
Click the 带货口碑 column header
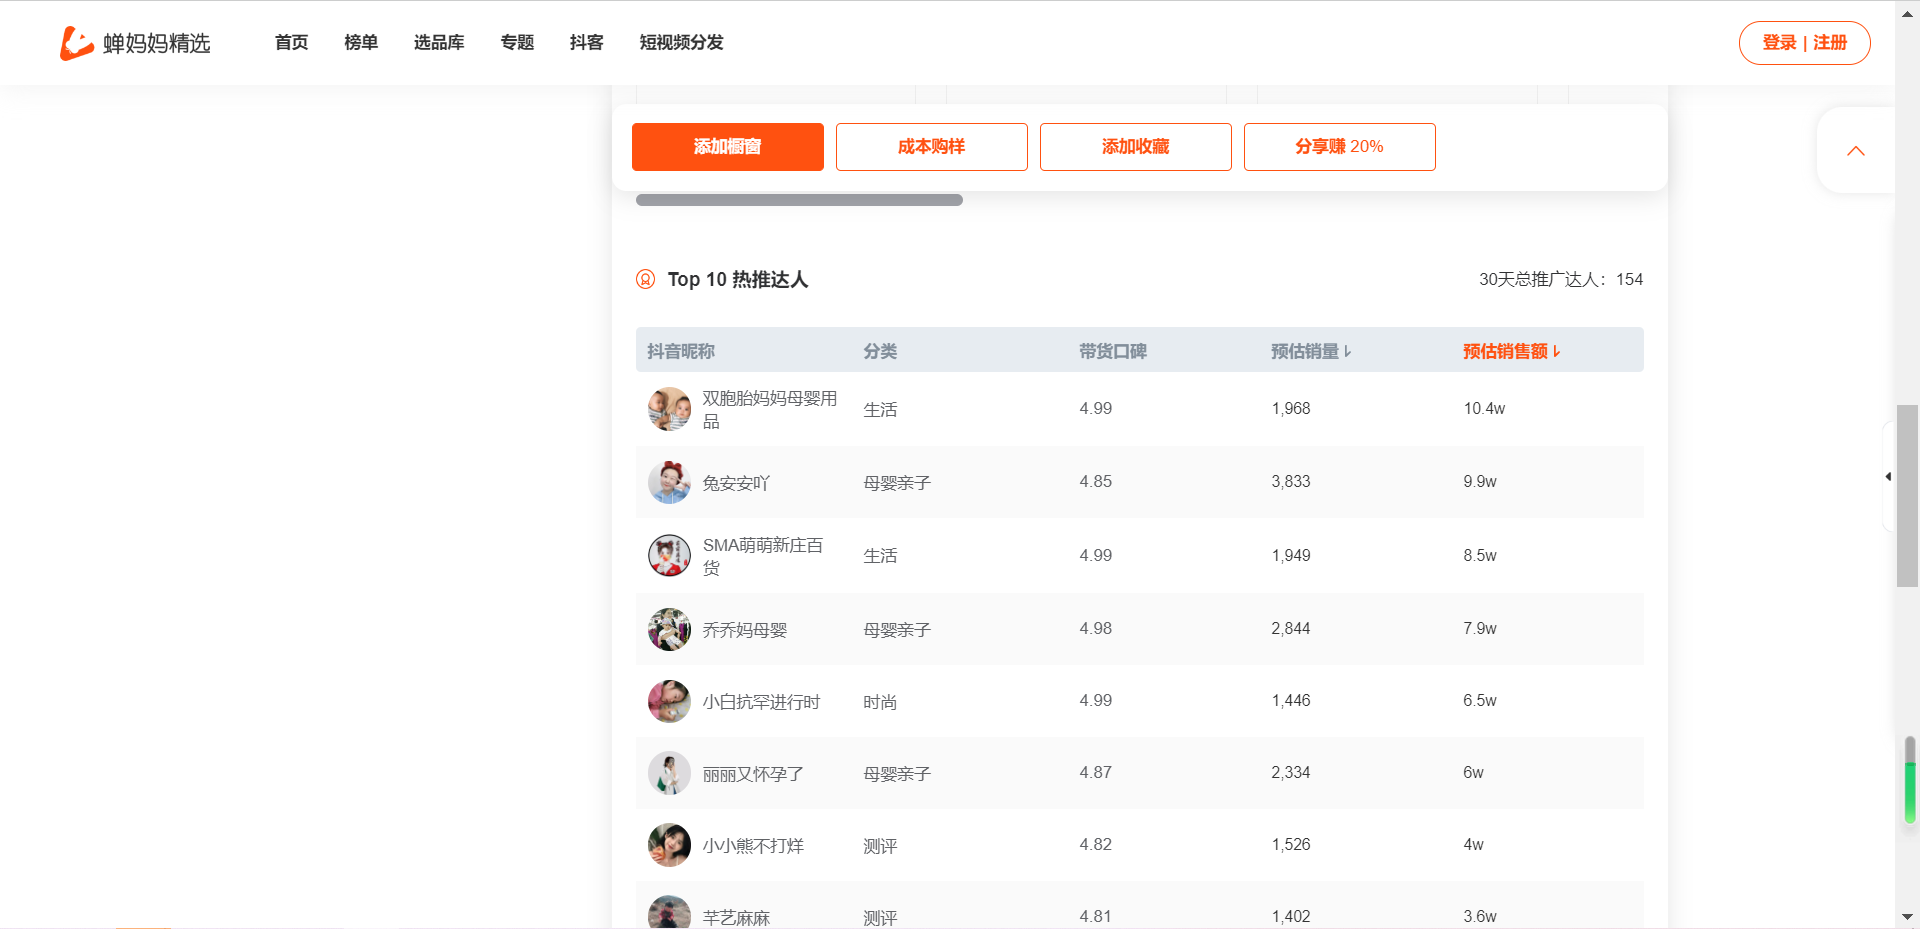[x=1113, y=351]
